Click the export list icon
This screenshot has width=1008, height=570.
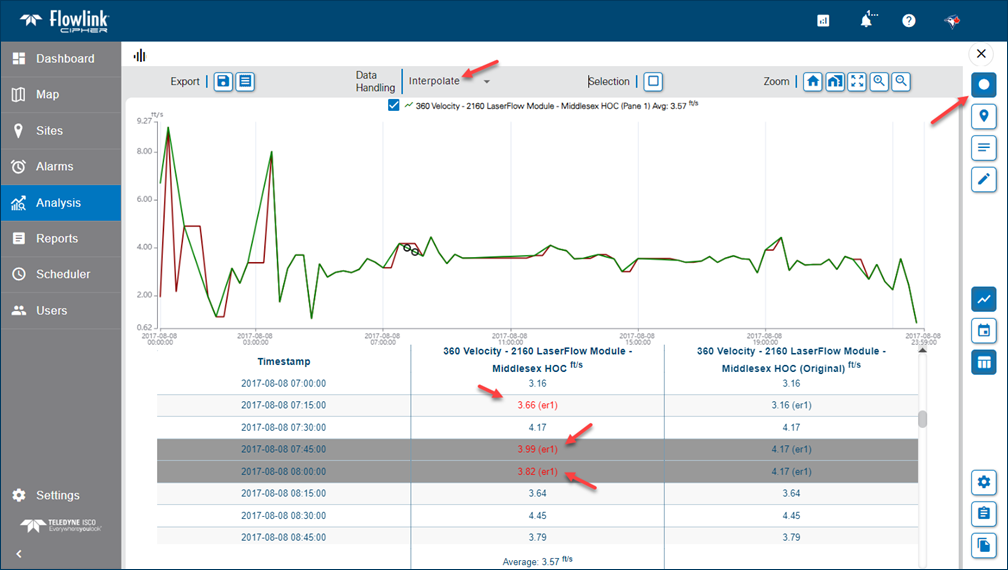[245, 81]
